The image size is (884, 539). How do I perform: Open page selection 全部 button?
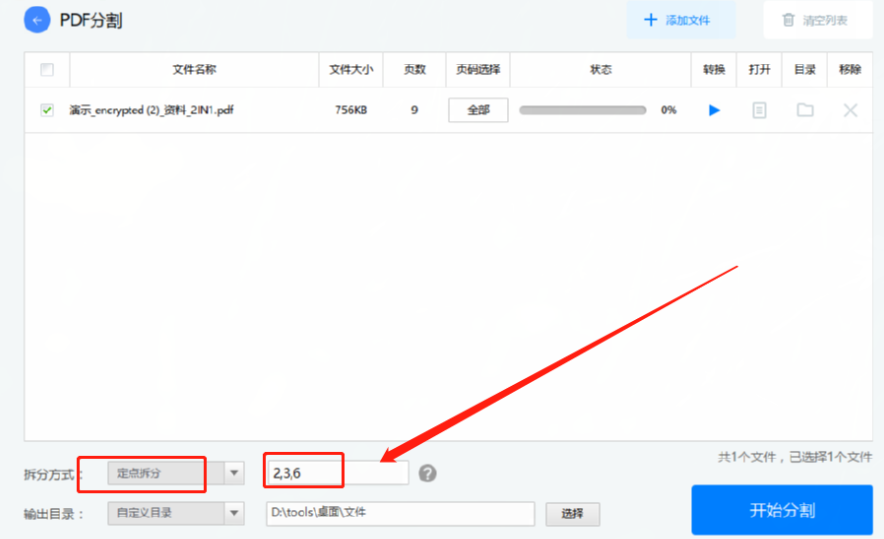pos(478,110)
